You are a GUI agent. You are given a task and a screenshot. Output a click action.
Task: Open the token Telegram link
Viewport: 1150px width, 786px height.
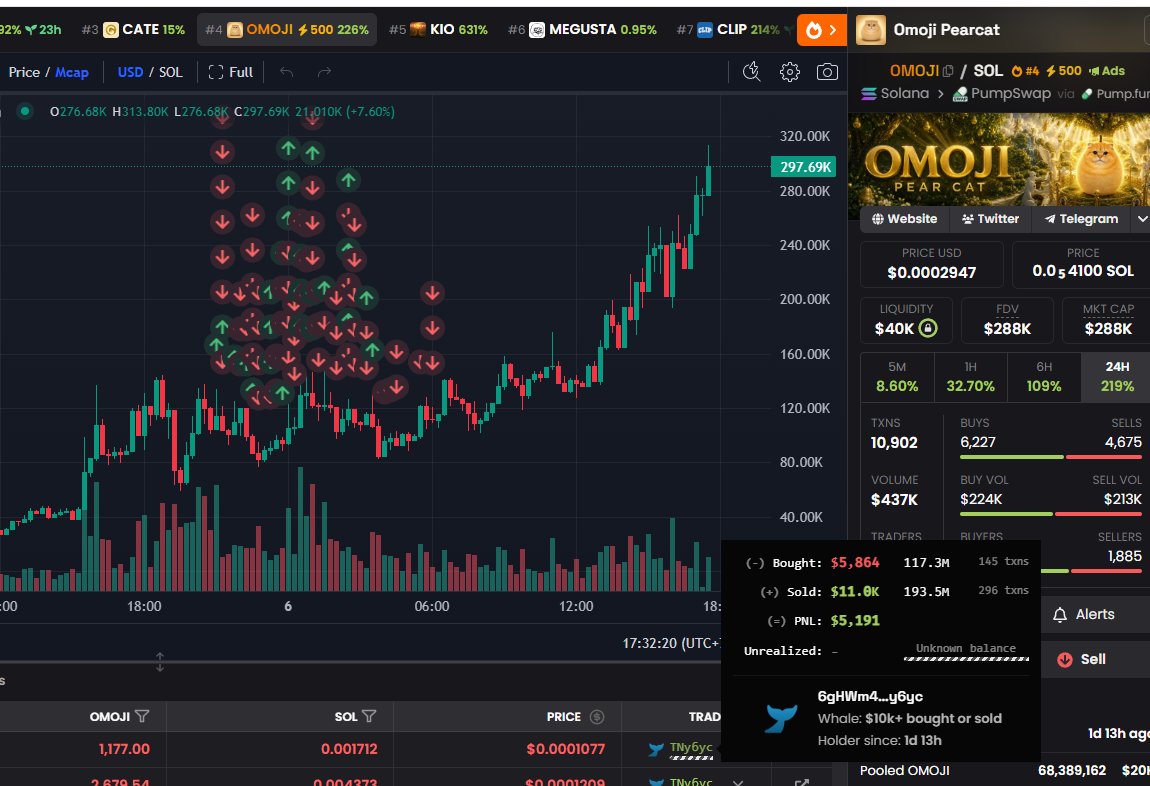click(1081, 218)
